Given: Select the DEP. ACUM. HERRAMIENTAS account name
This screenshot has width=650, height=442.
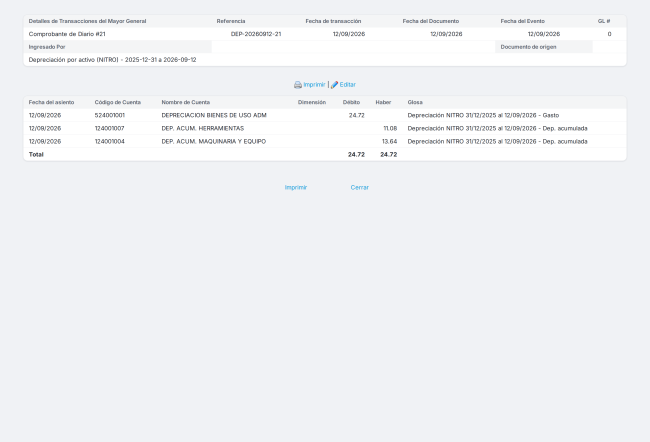Looking at the screenshot, I should [203, 129].
